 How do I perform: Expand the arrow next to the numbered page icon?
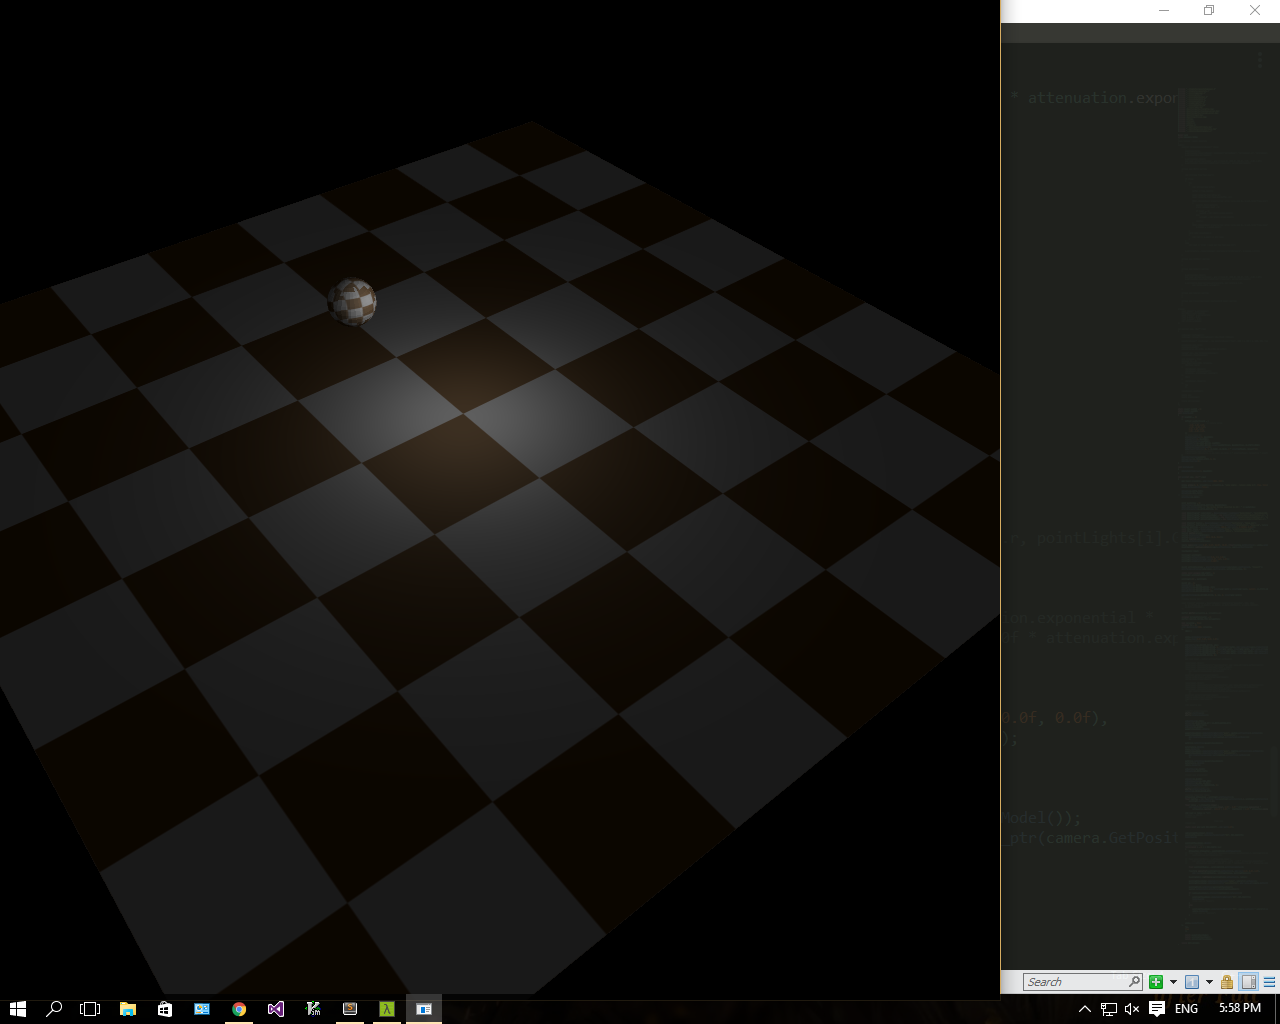pos(1209,982)
